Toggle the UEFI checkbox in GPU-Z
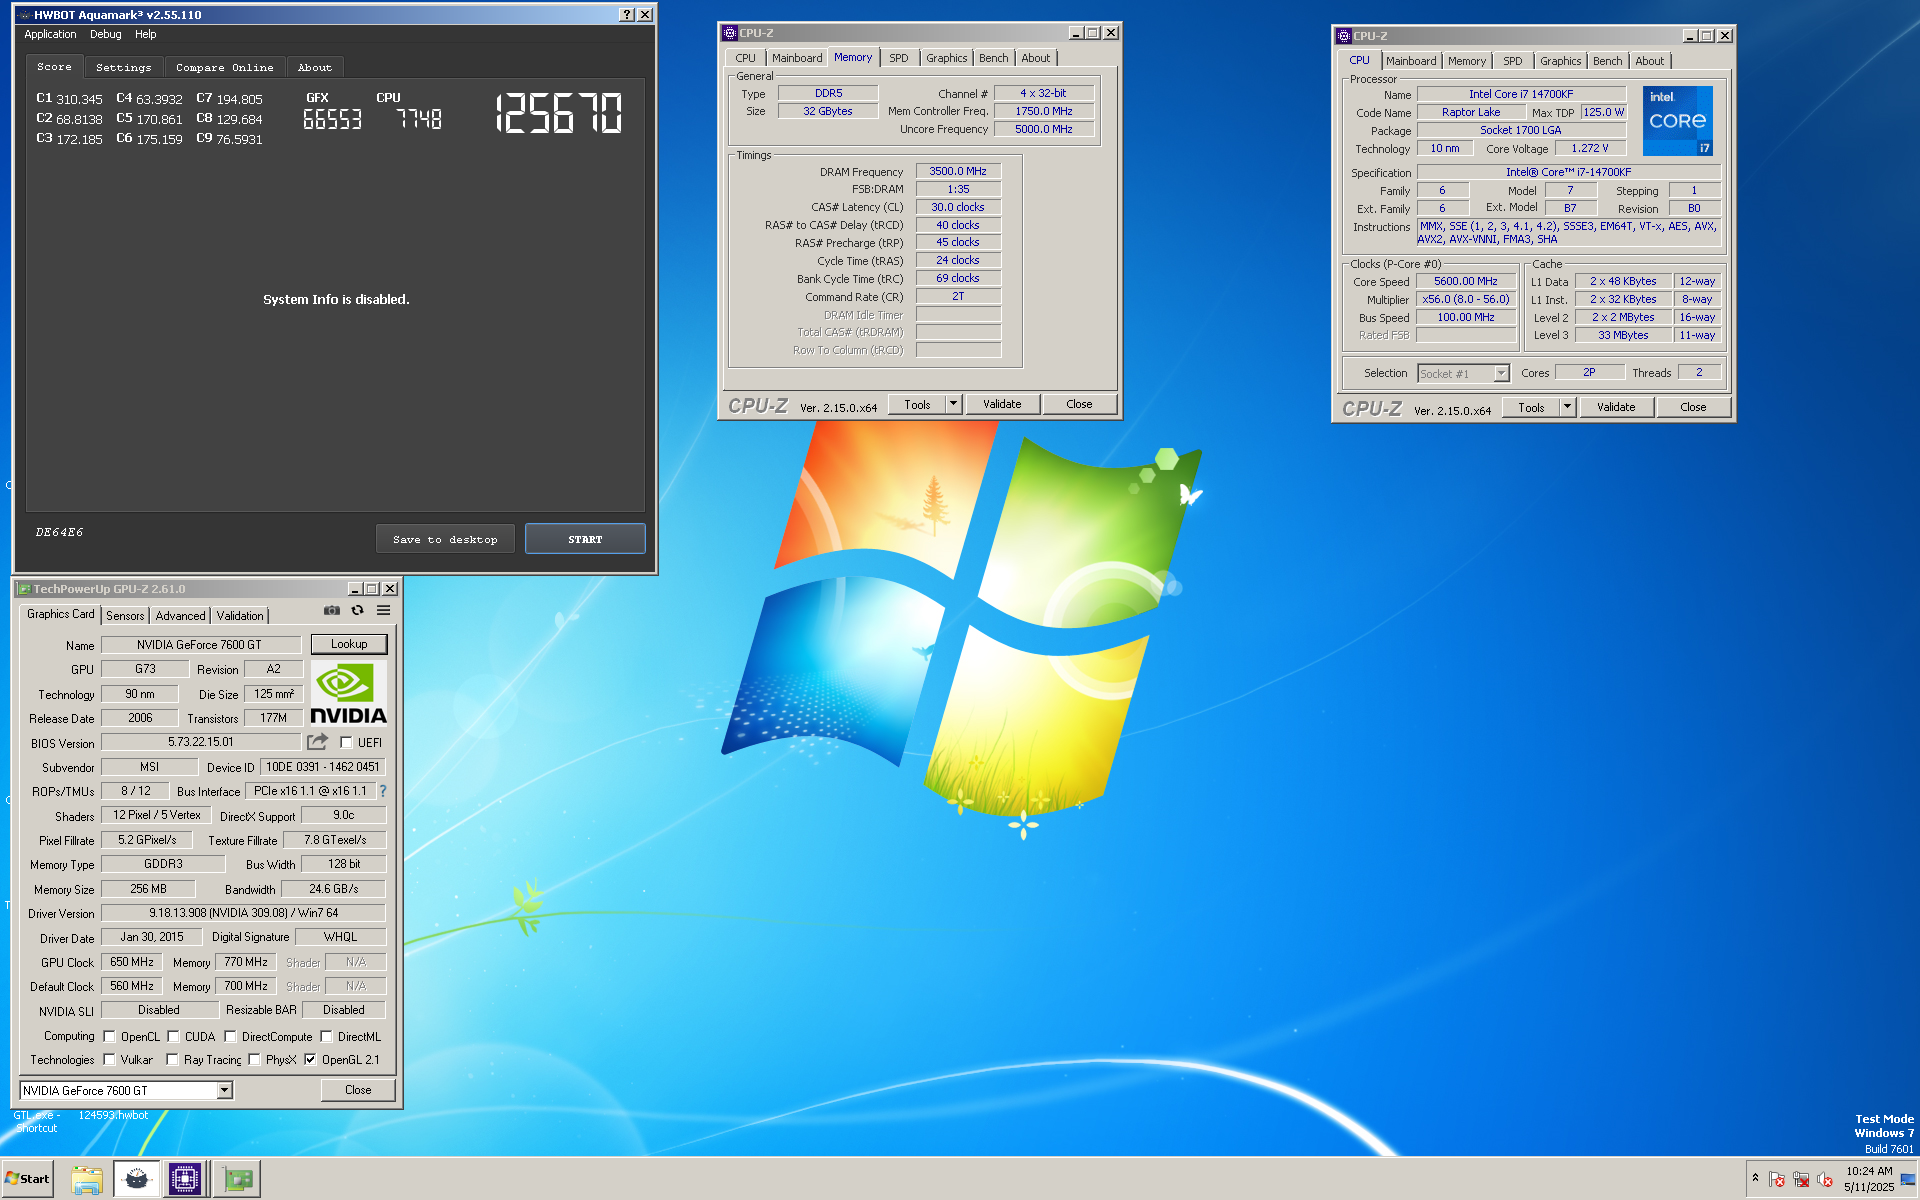Image resolution: width=1920 pixels, height=1200 pixels. click(346, 743)
